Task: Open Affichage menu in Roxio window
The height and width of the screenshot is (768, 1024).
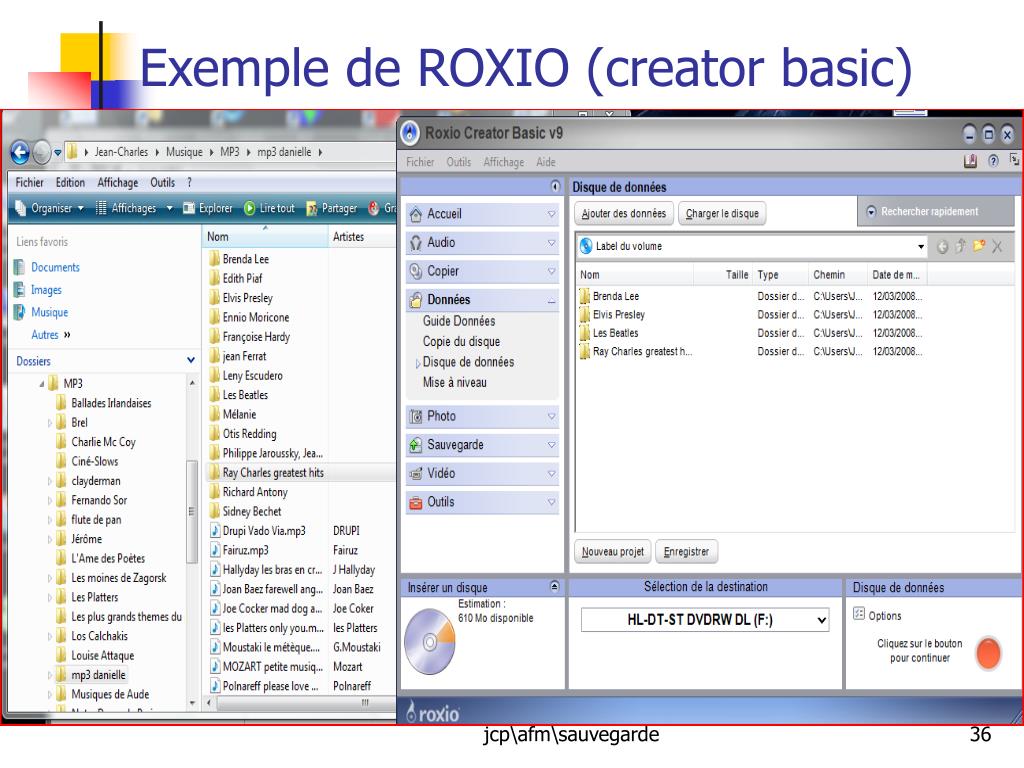Action: coord(504,162)
